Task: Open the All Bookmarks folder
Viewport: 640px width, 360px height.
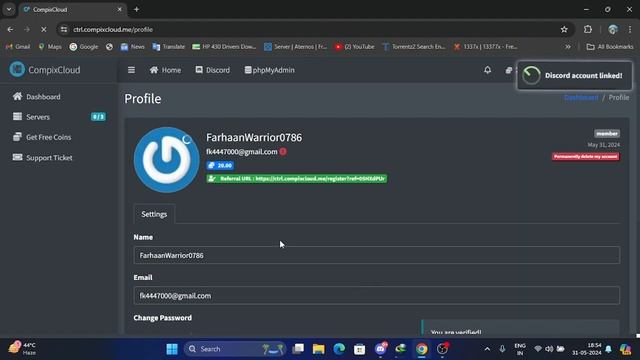Action: (610, 47)
